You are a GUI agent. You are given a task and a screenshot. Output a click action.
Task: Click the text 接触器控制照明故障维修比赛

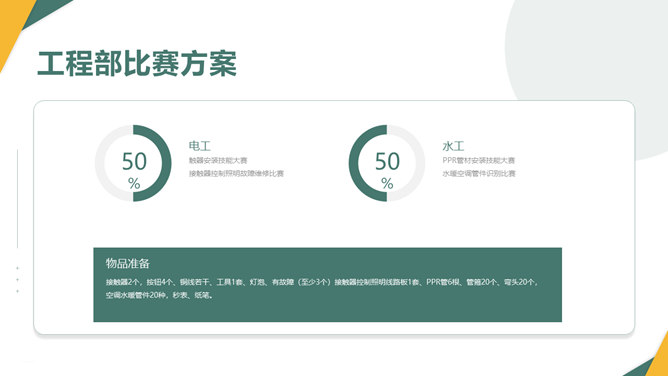[236, 173]
